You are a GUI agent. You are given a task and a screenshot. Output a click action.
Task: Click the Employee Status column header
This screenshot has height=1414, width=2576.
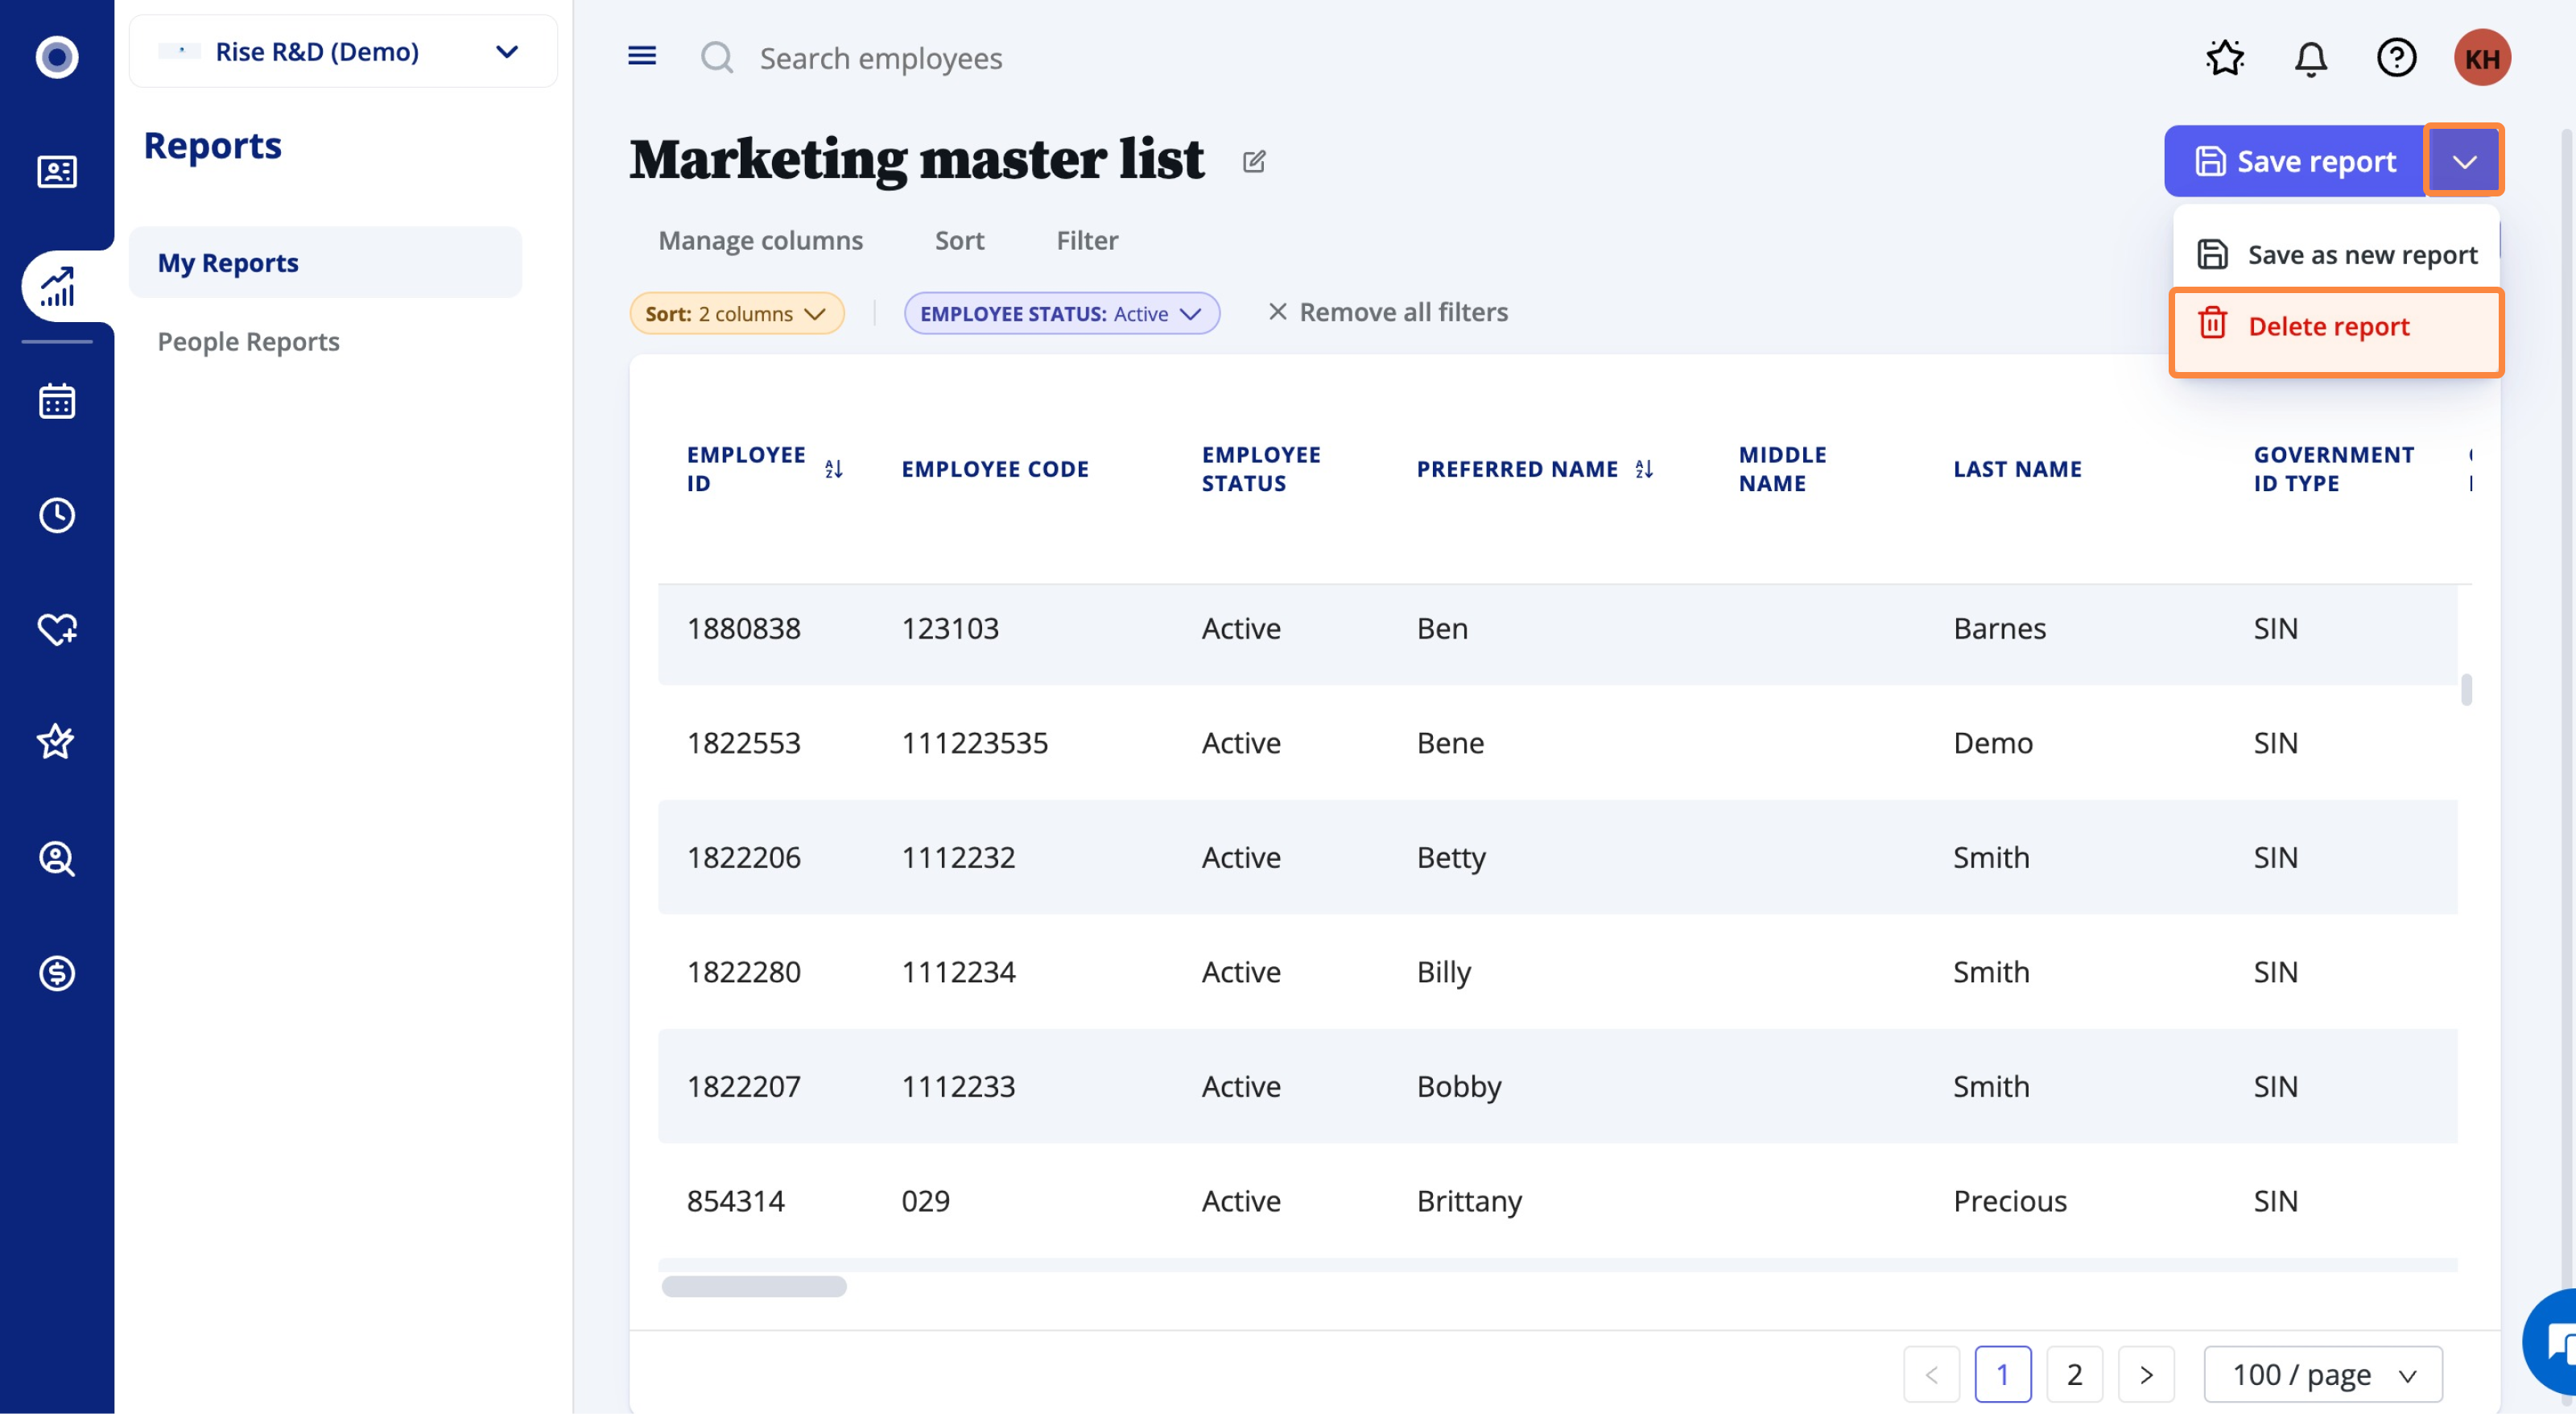(x=1261, y=469)
